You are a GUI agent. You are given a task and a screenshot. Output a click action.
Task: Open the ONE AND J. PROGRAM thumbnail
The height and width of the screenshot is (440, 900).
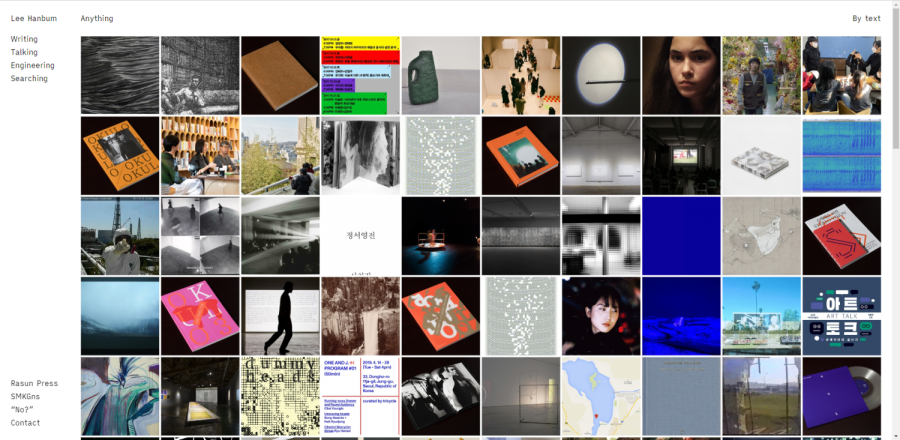360,396
